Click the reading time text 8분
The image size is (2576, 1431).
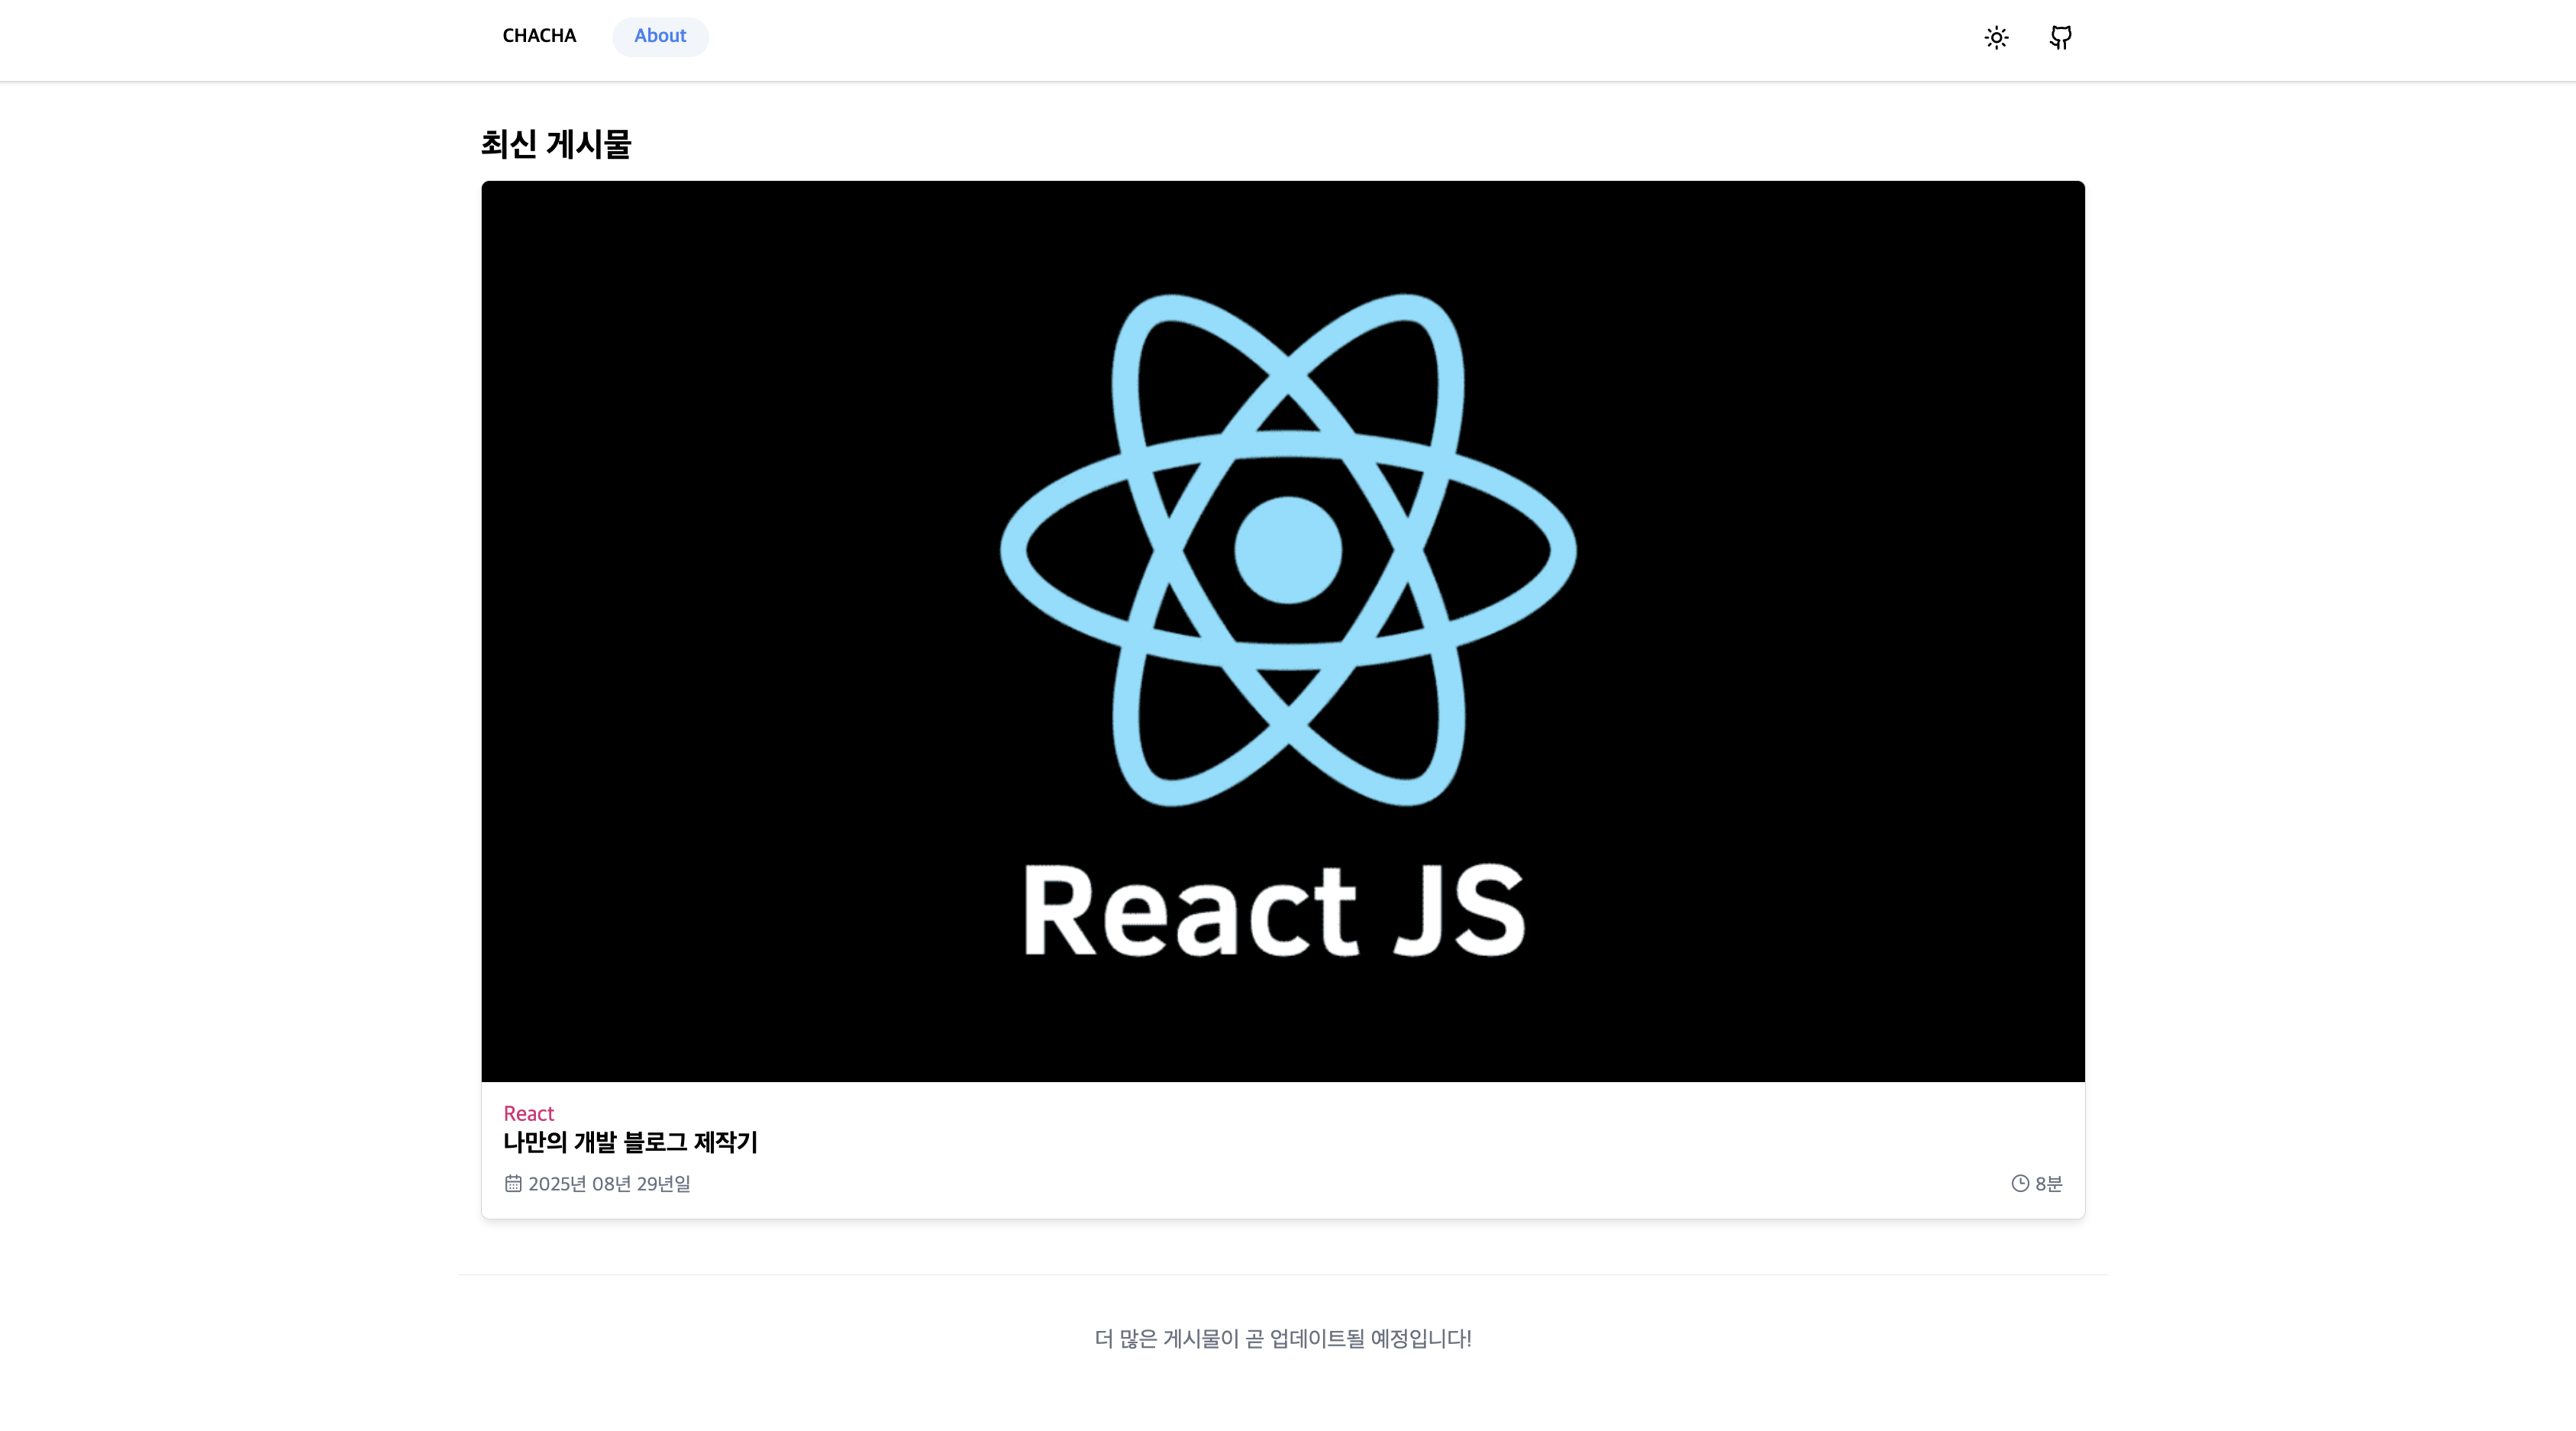point(2049,1184)
